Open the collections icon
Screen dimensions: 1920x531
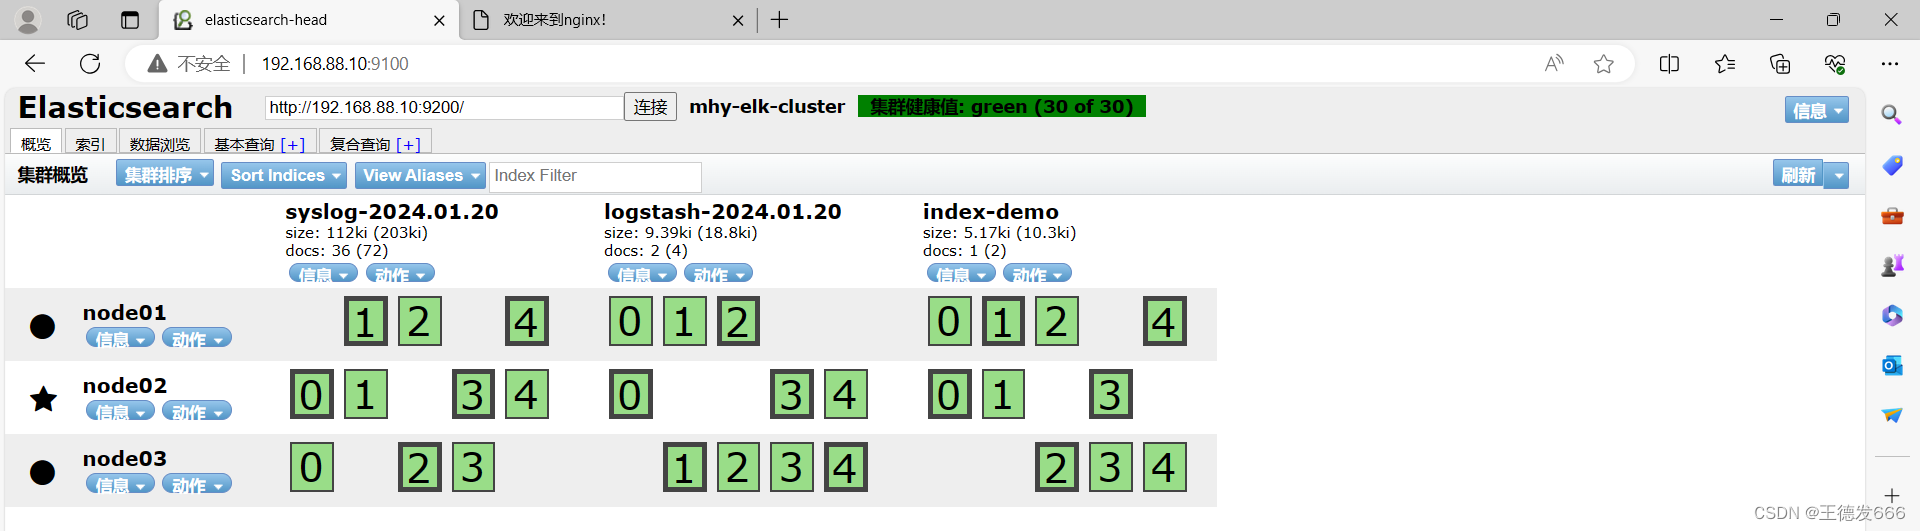tap(1780, 64)
